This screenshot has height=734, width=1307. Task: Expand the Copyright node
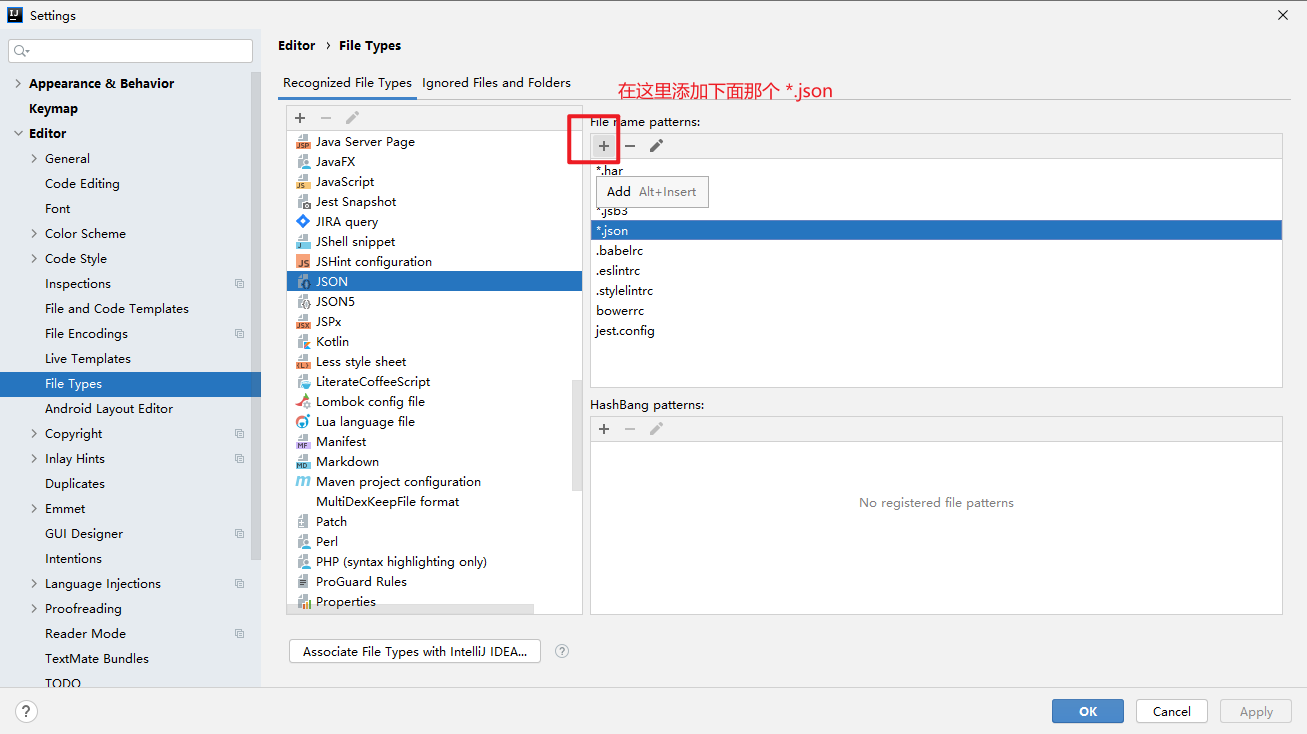[x=34, y=434]
